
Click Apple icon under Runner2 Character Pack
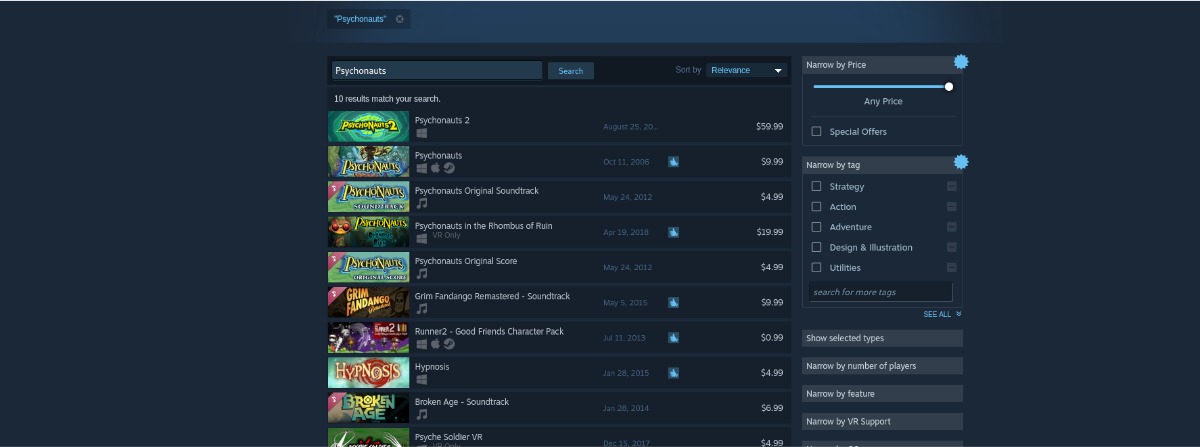436,344
